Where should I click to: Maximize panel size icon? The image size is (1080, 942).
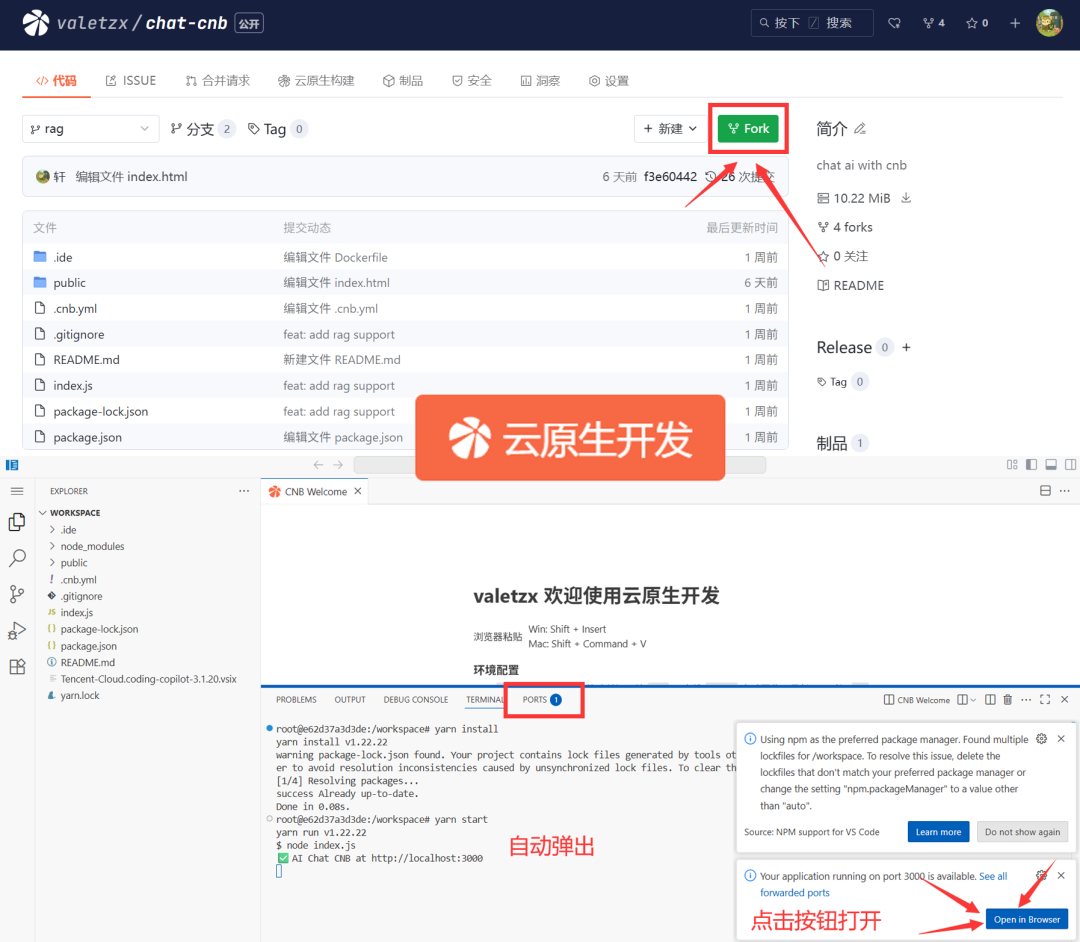coord(1045,700)
